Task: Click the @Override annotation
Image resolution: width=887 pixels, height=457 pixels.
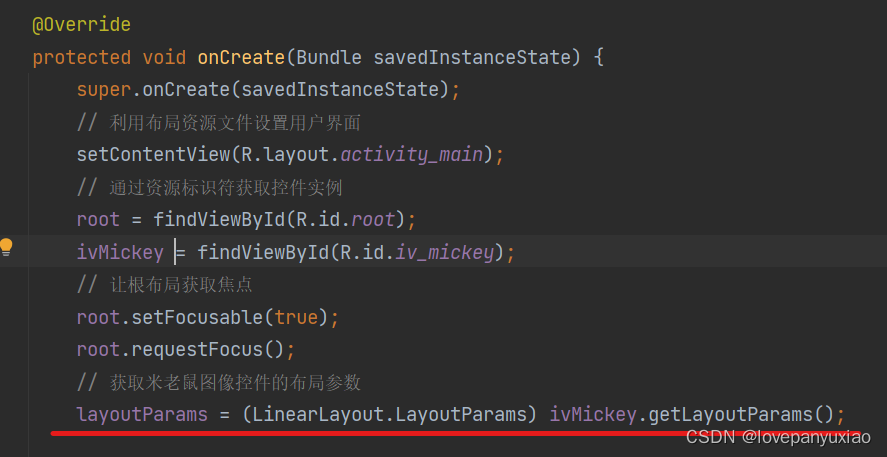Action: tap(81, 25)
